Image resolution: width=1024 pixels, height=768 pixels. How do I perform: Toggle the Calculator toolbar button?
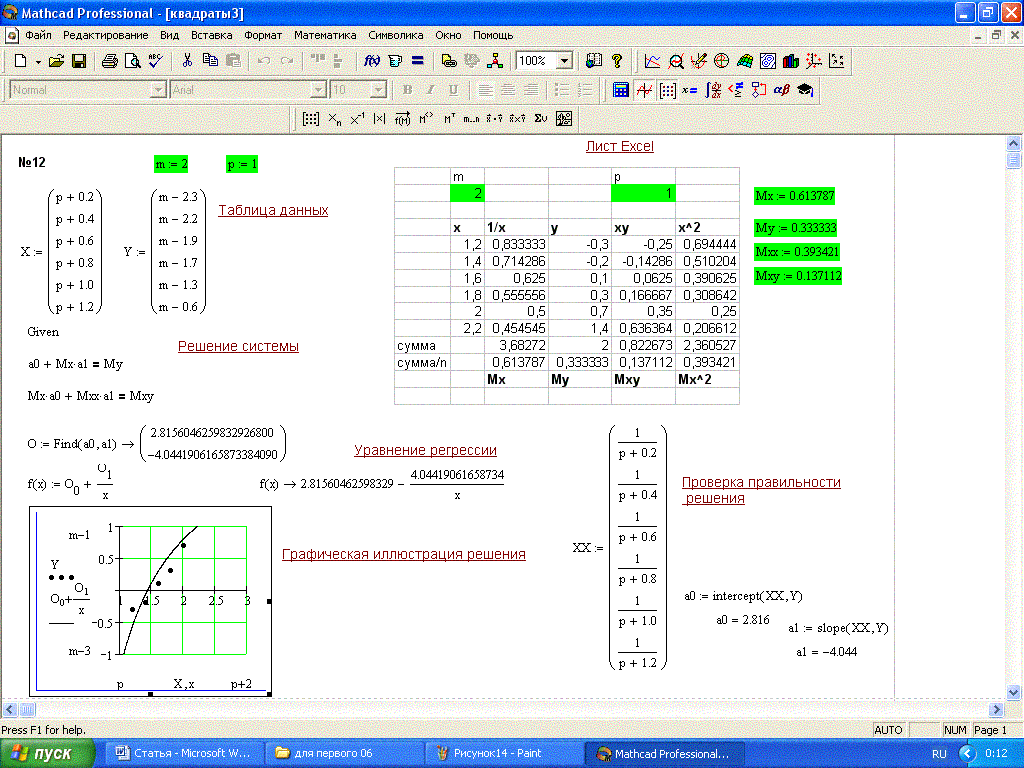coord(621,90)
